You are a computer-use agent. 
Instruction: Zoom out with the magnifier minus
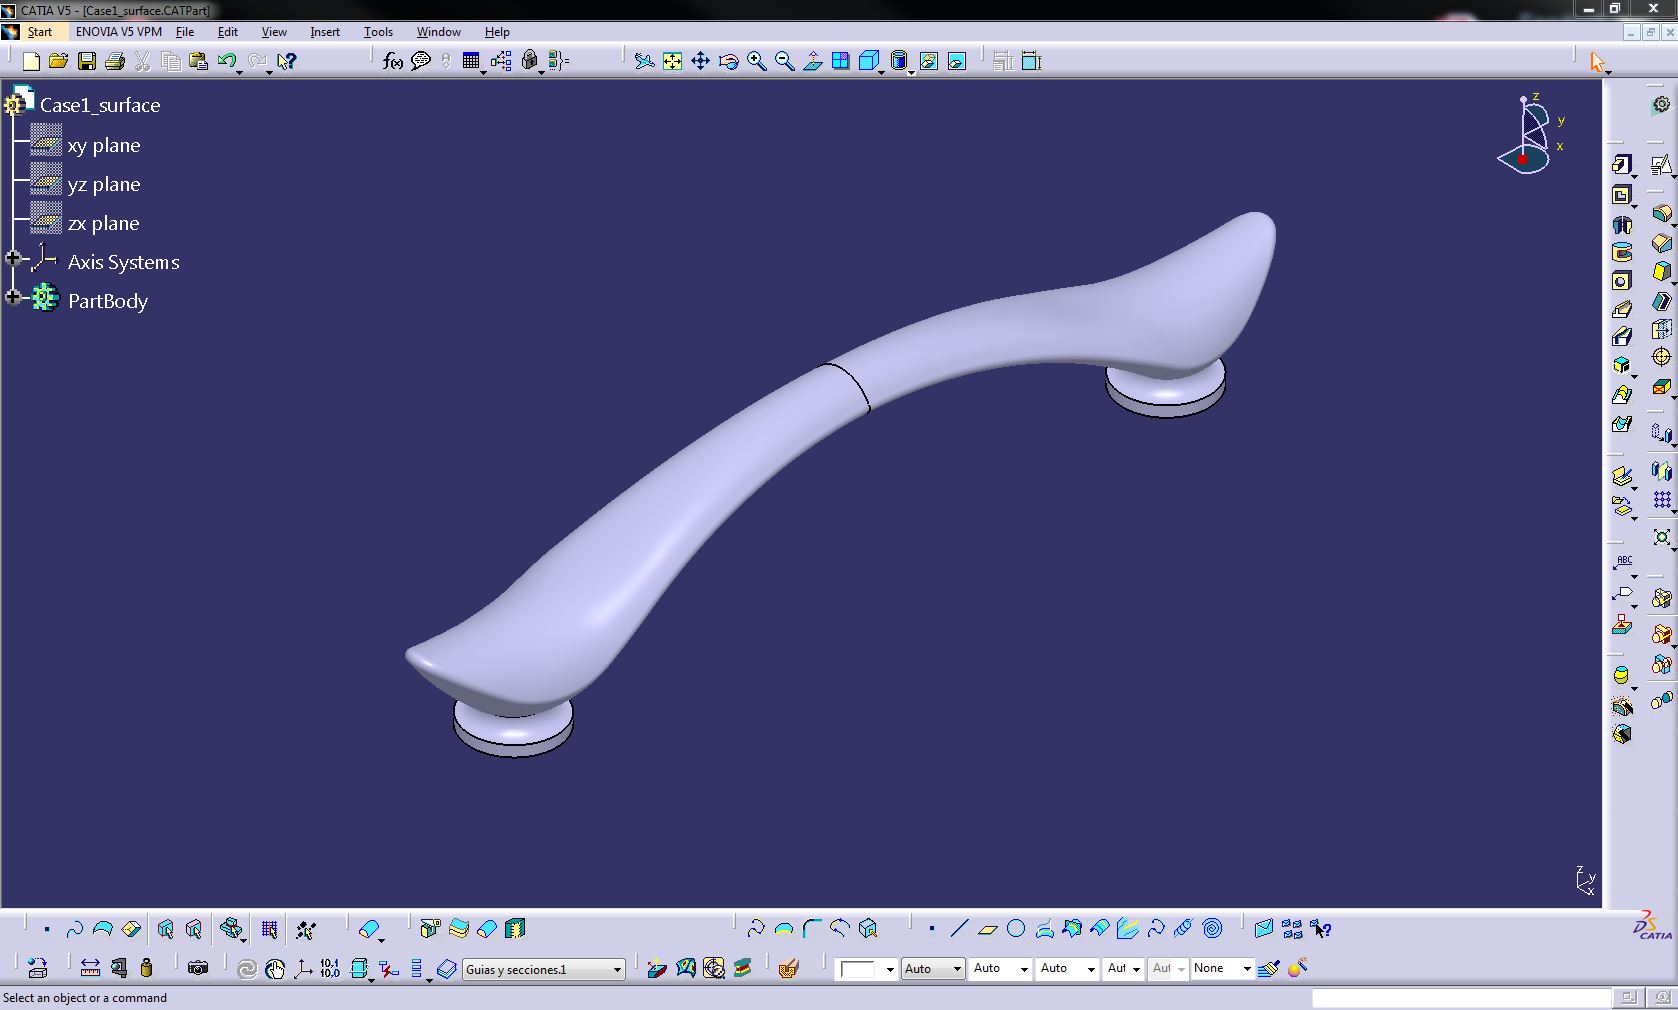click(x=785, y=62)
